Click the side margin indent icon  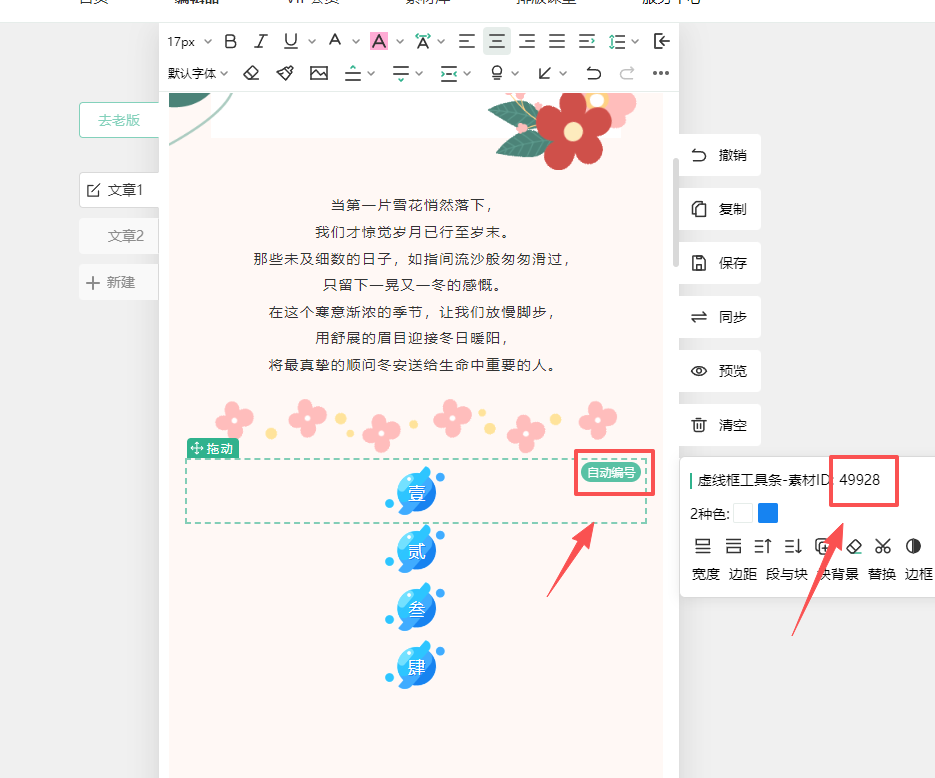449,73
